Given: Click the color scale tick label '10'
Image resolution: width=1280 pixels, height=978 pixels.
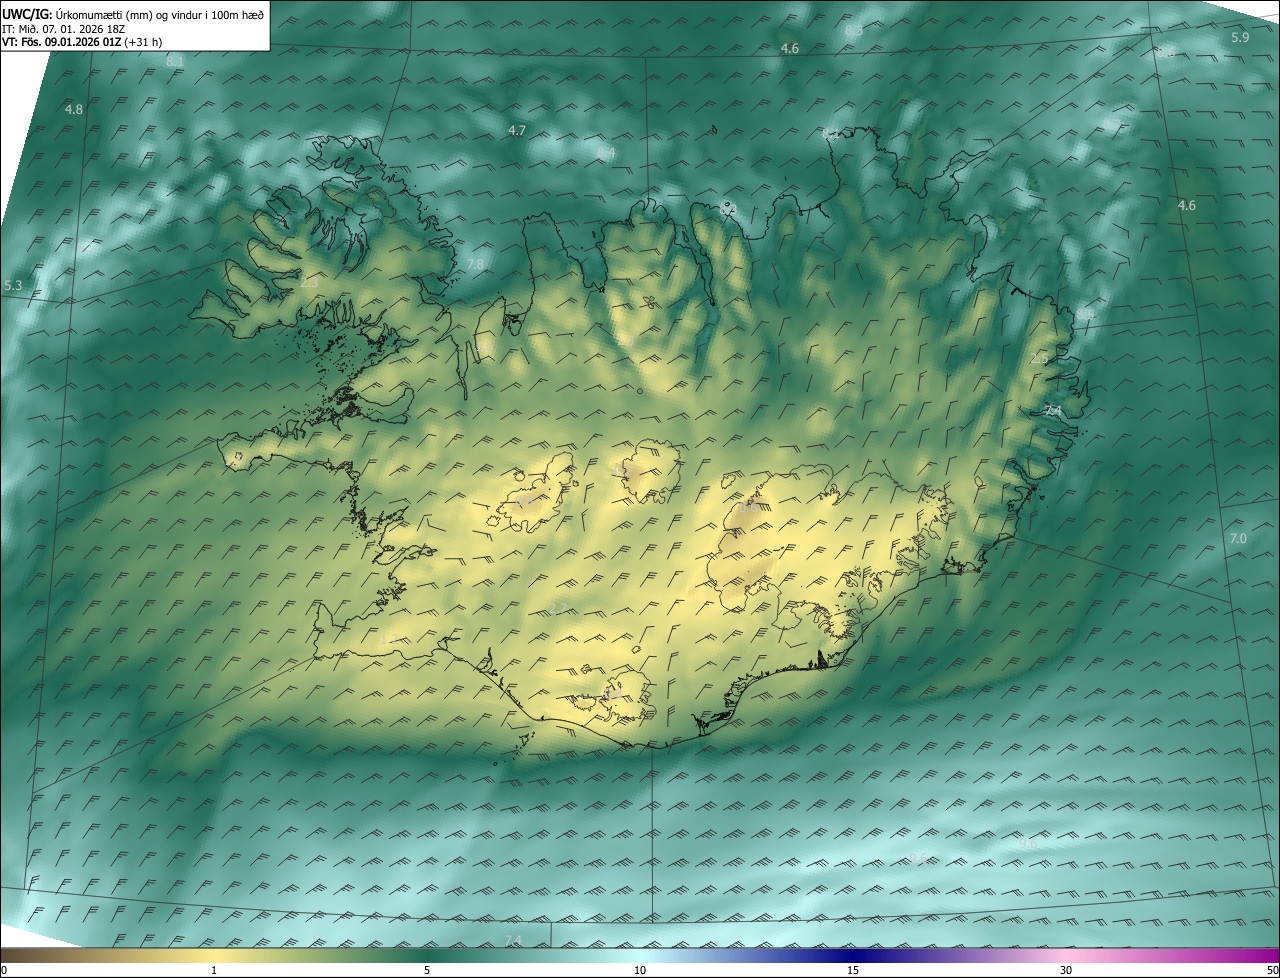Looking at the screenshot, I should point(640,970).
